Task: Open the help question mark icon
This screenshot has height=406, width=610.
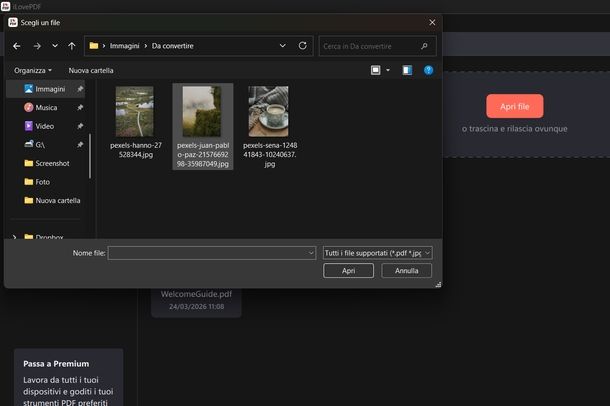Action: [x=428, y=70]
